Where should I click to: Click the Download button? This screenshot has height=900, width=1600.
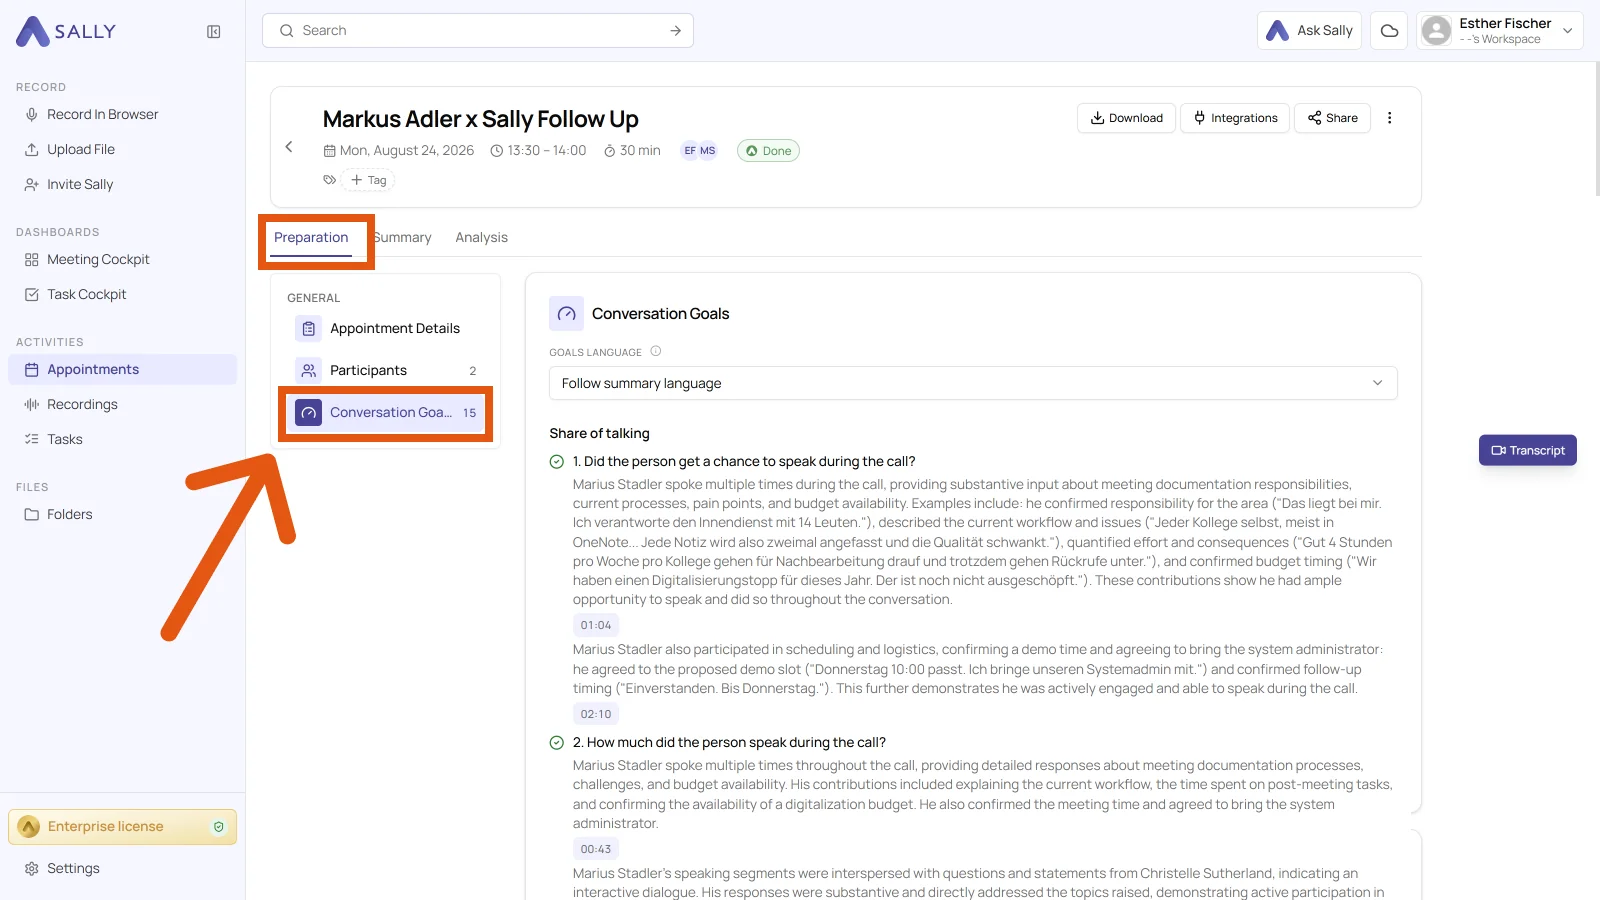pyautogui.click(x=1126, y=118)
